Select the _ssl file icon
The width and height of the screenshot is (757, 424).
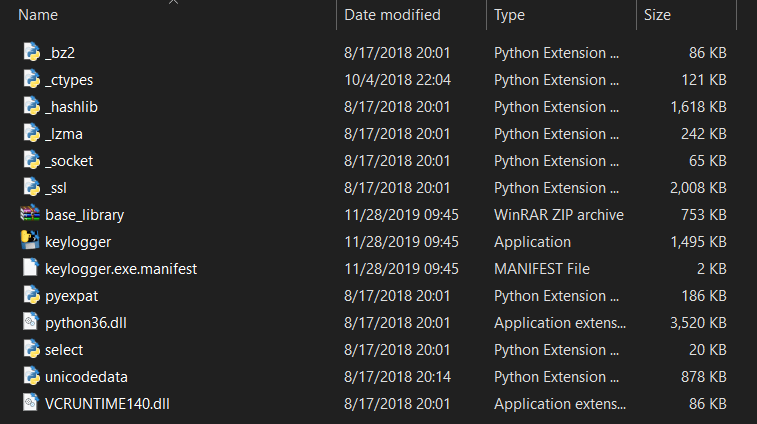[31, 187]
